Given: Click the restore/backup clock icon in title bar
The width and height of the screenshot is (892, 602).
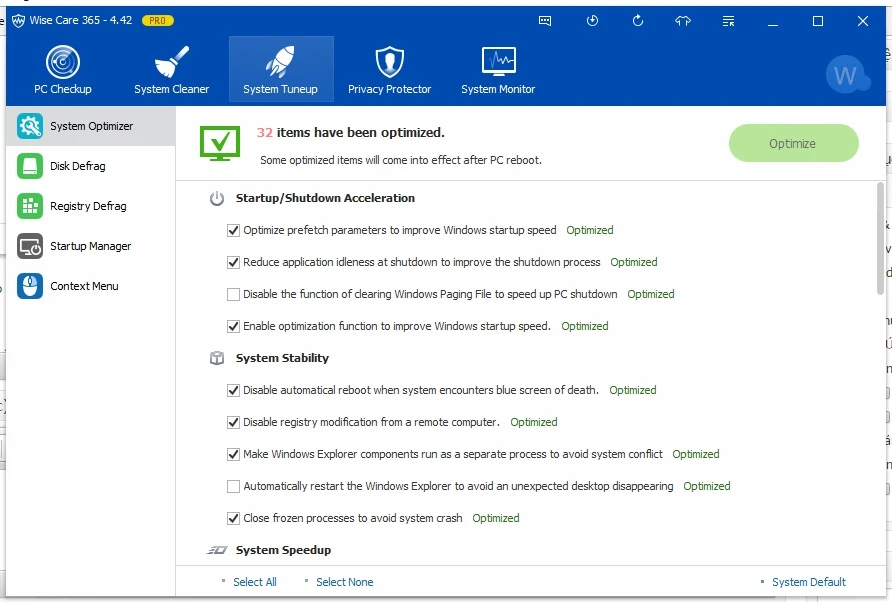Looking at the screenshot, I should (x=592, y=21).
